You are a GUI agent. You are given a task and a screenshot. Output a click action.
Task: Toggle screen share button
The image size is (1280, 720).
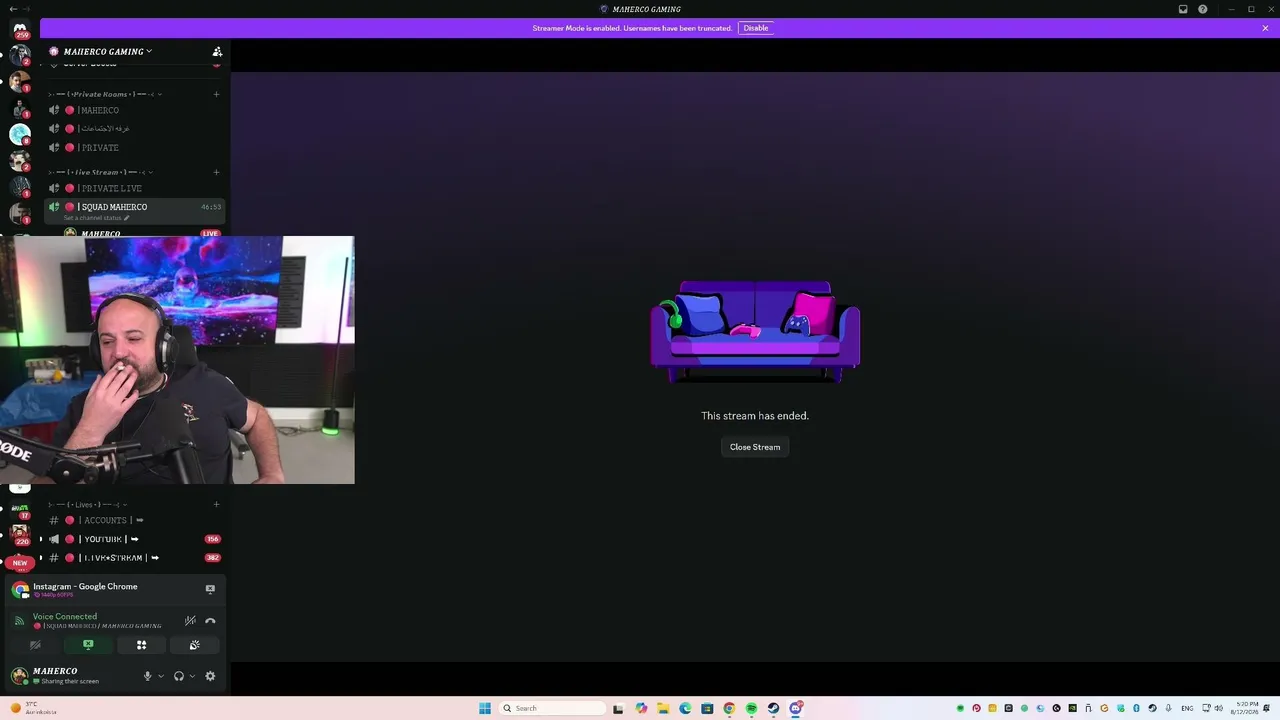pos(88,645)
